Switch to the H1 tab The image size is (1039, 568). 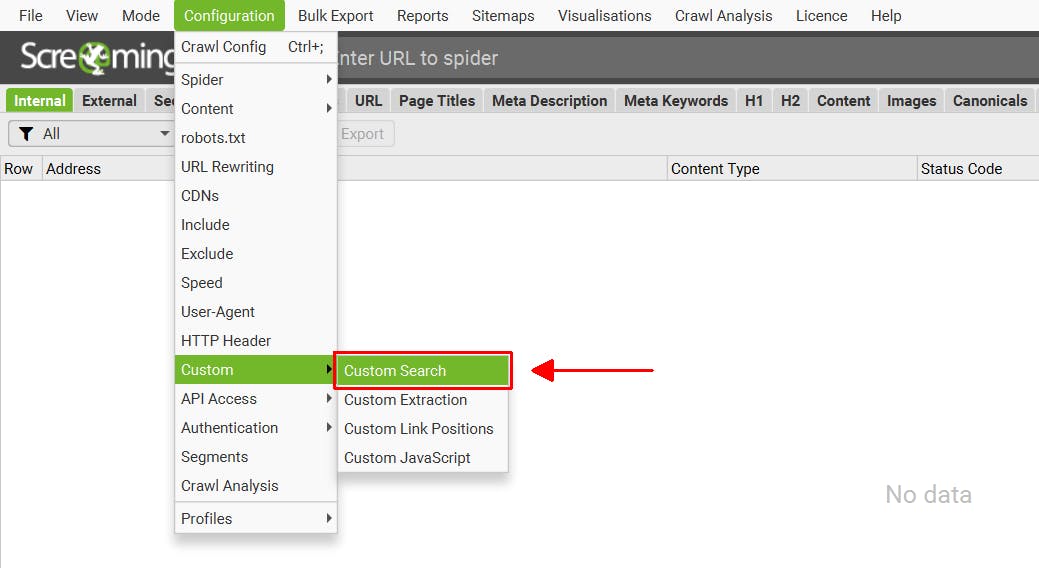754,101
